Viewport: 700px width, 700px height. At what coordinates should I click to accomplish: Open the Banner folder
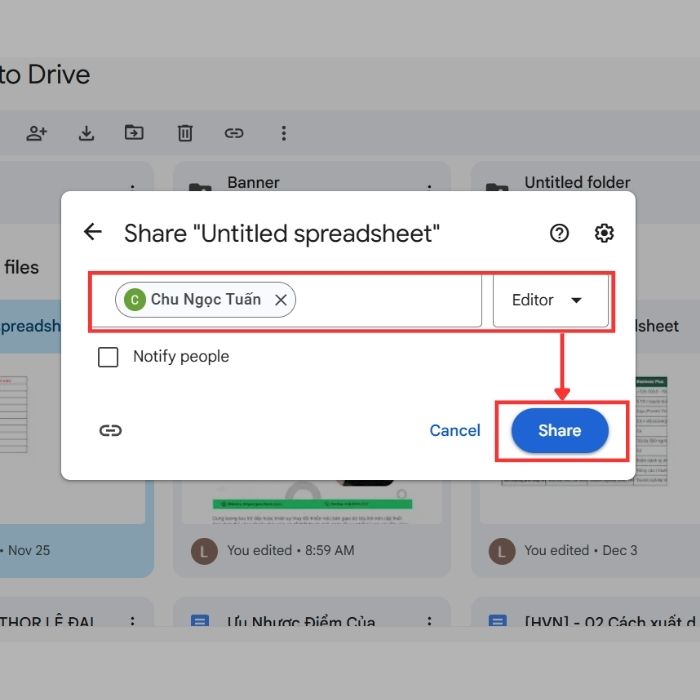[253, 182]
